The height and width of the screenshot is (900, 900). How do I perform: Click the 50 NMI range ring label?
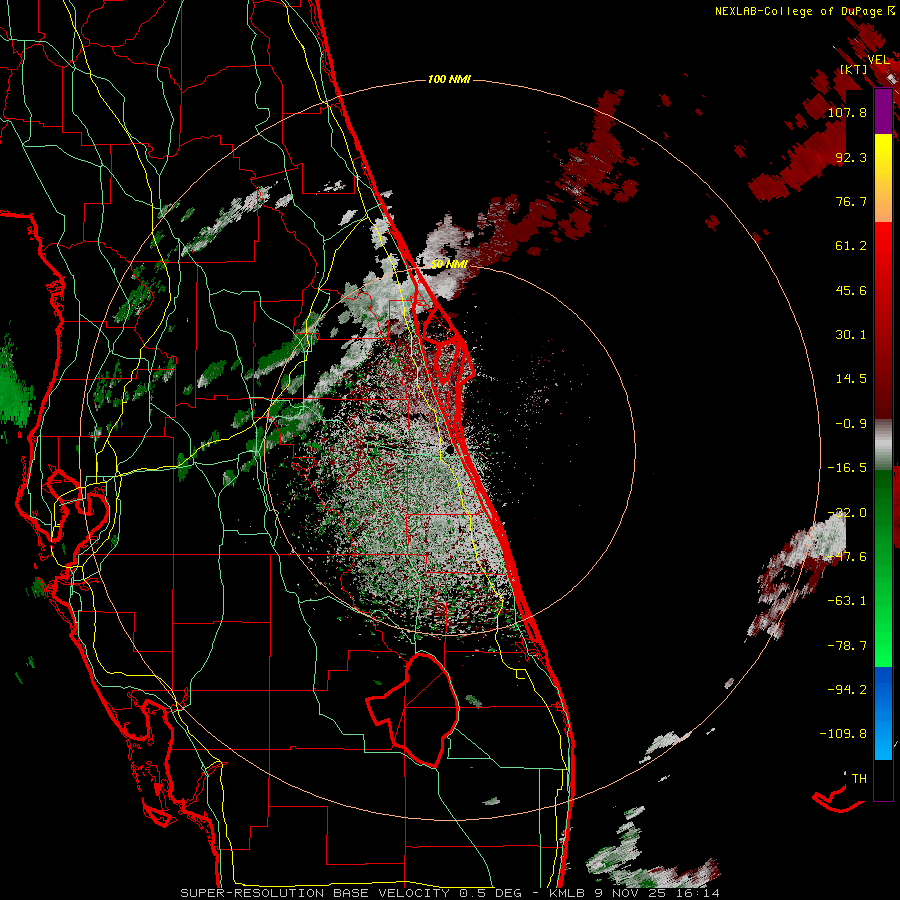pyautogui.click(x=449, y=265)
